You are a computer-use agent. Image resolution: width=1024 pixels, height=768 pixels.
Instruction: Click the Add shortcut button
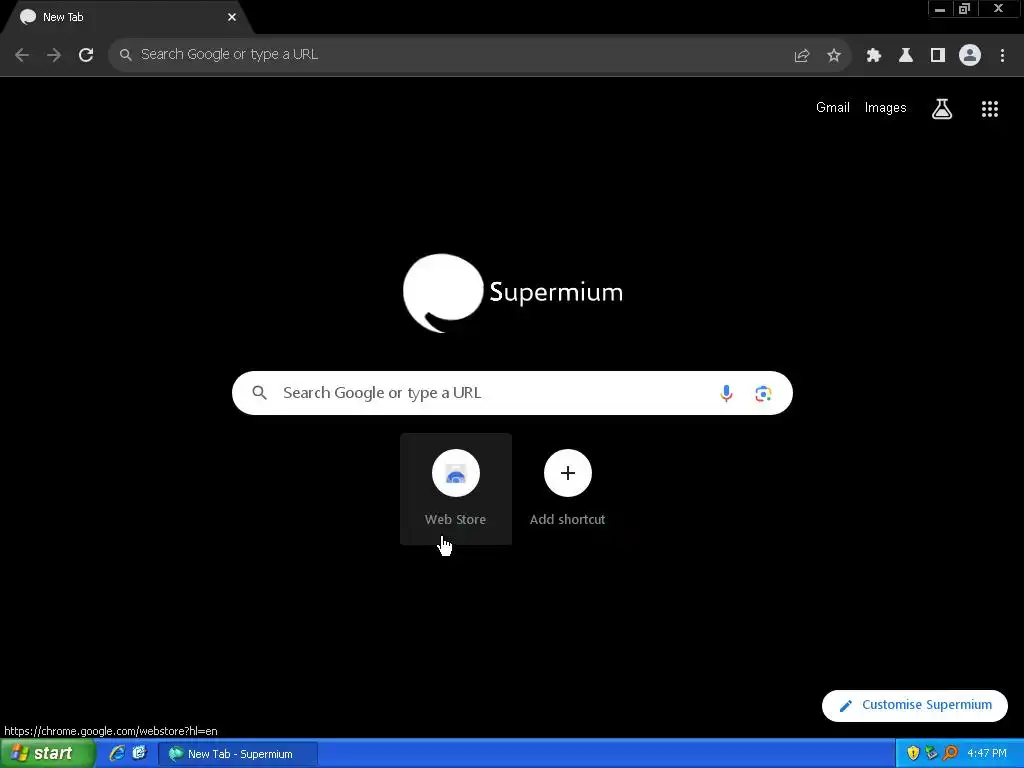[568, 488]
